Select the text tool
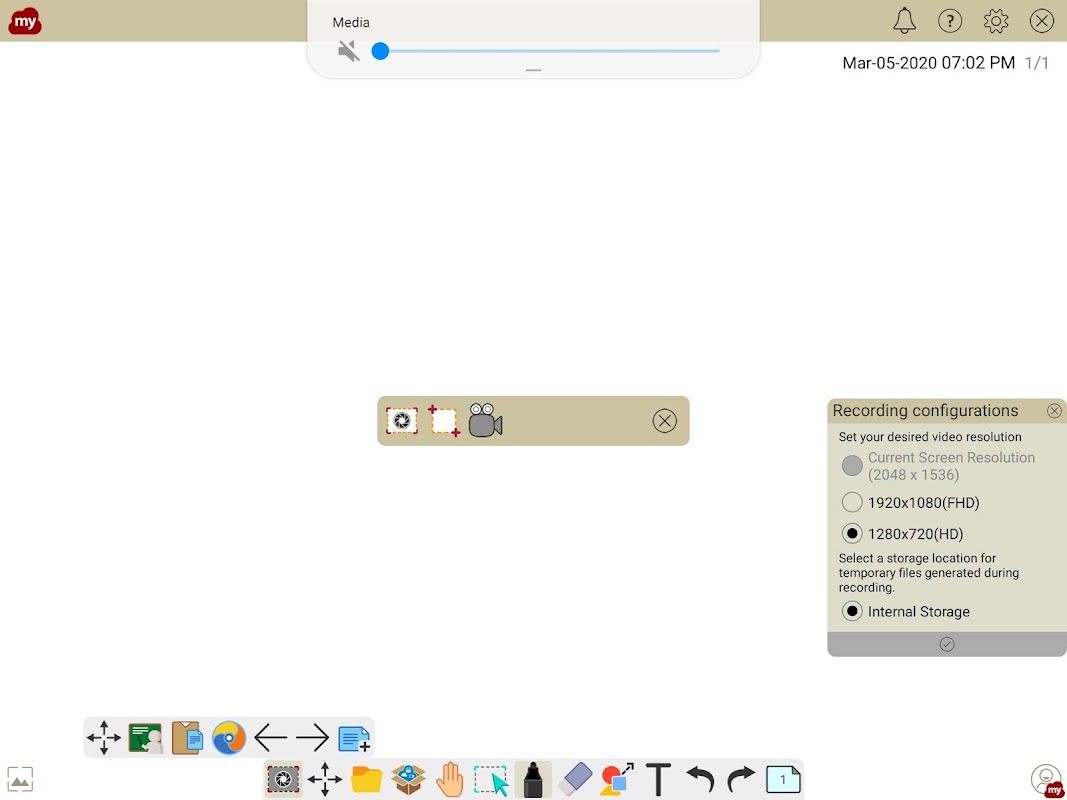Screen dimensions: 1067x800 pyautogui.click(x=658, y=780)
